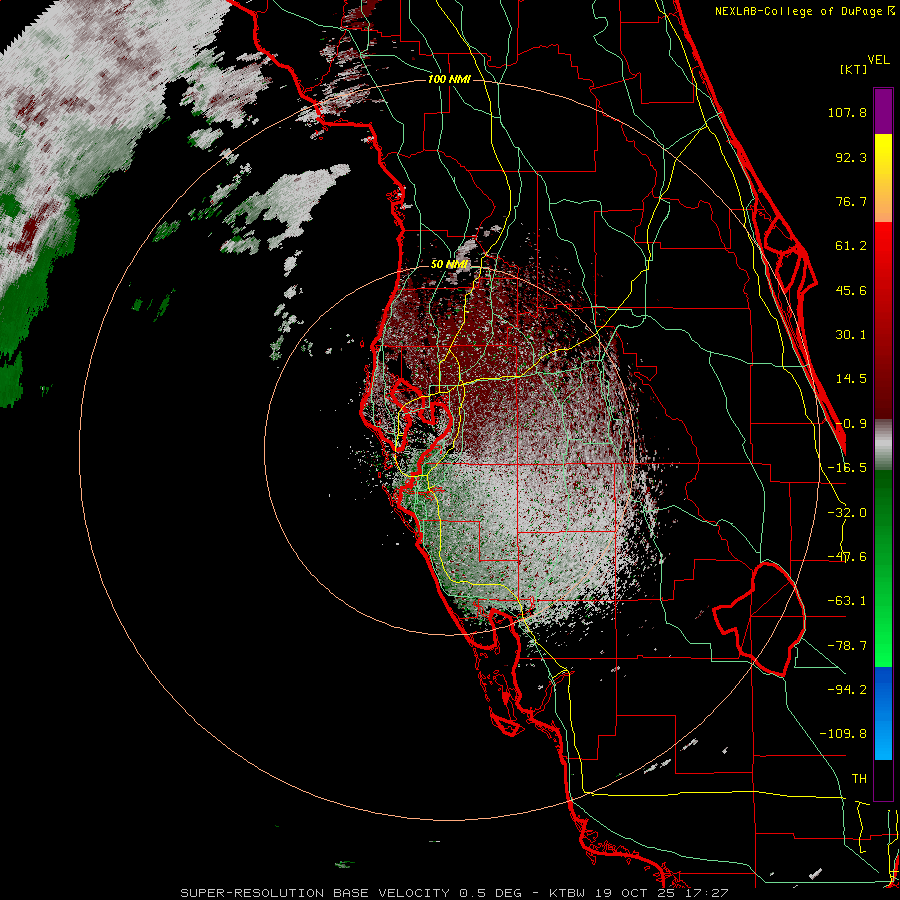Select the -0.9 velocity scale value

click(x=851, y=424)
